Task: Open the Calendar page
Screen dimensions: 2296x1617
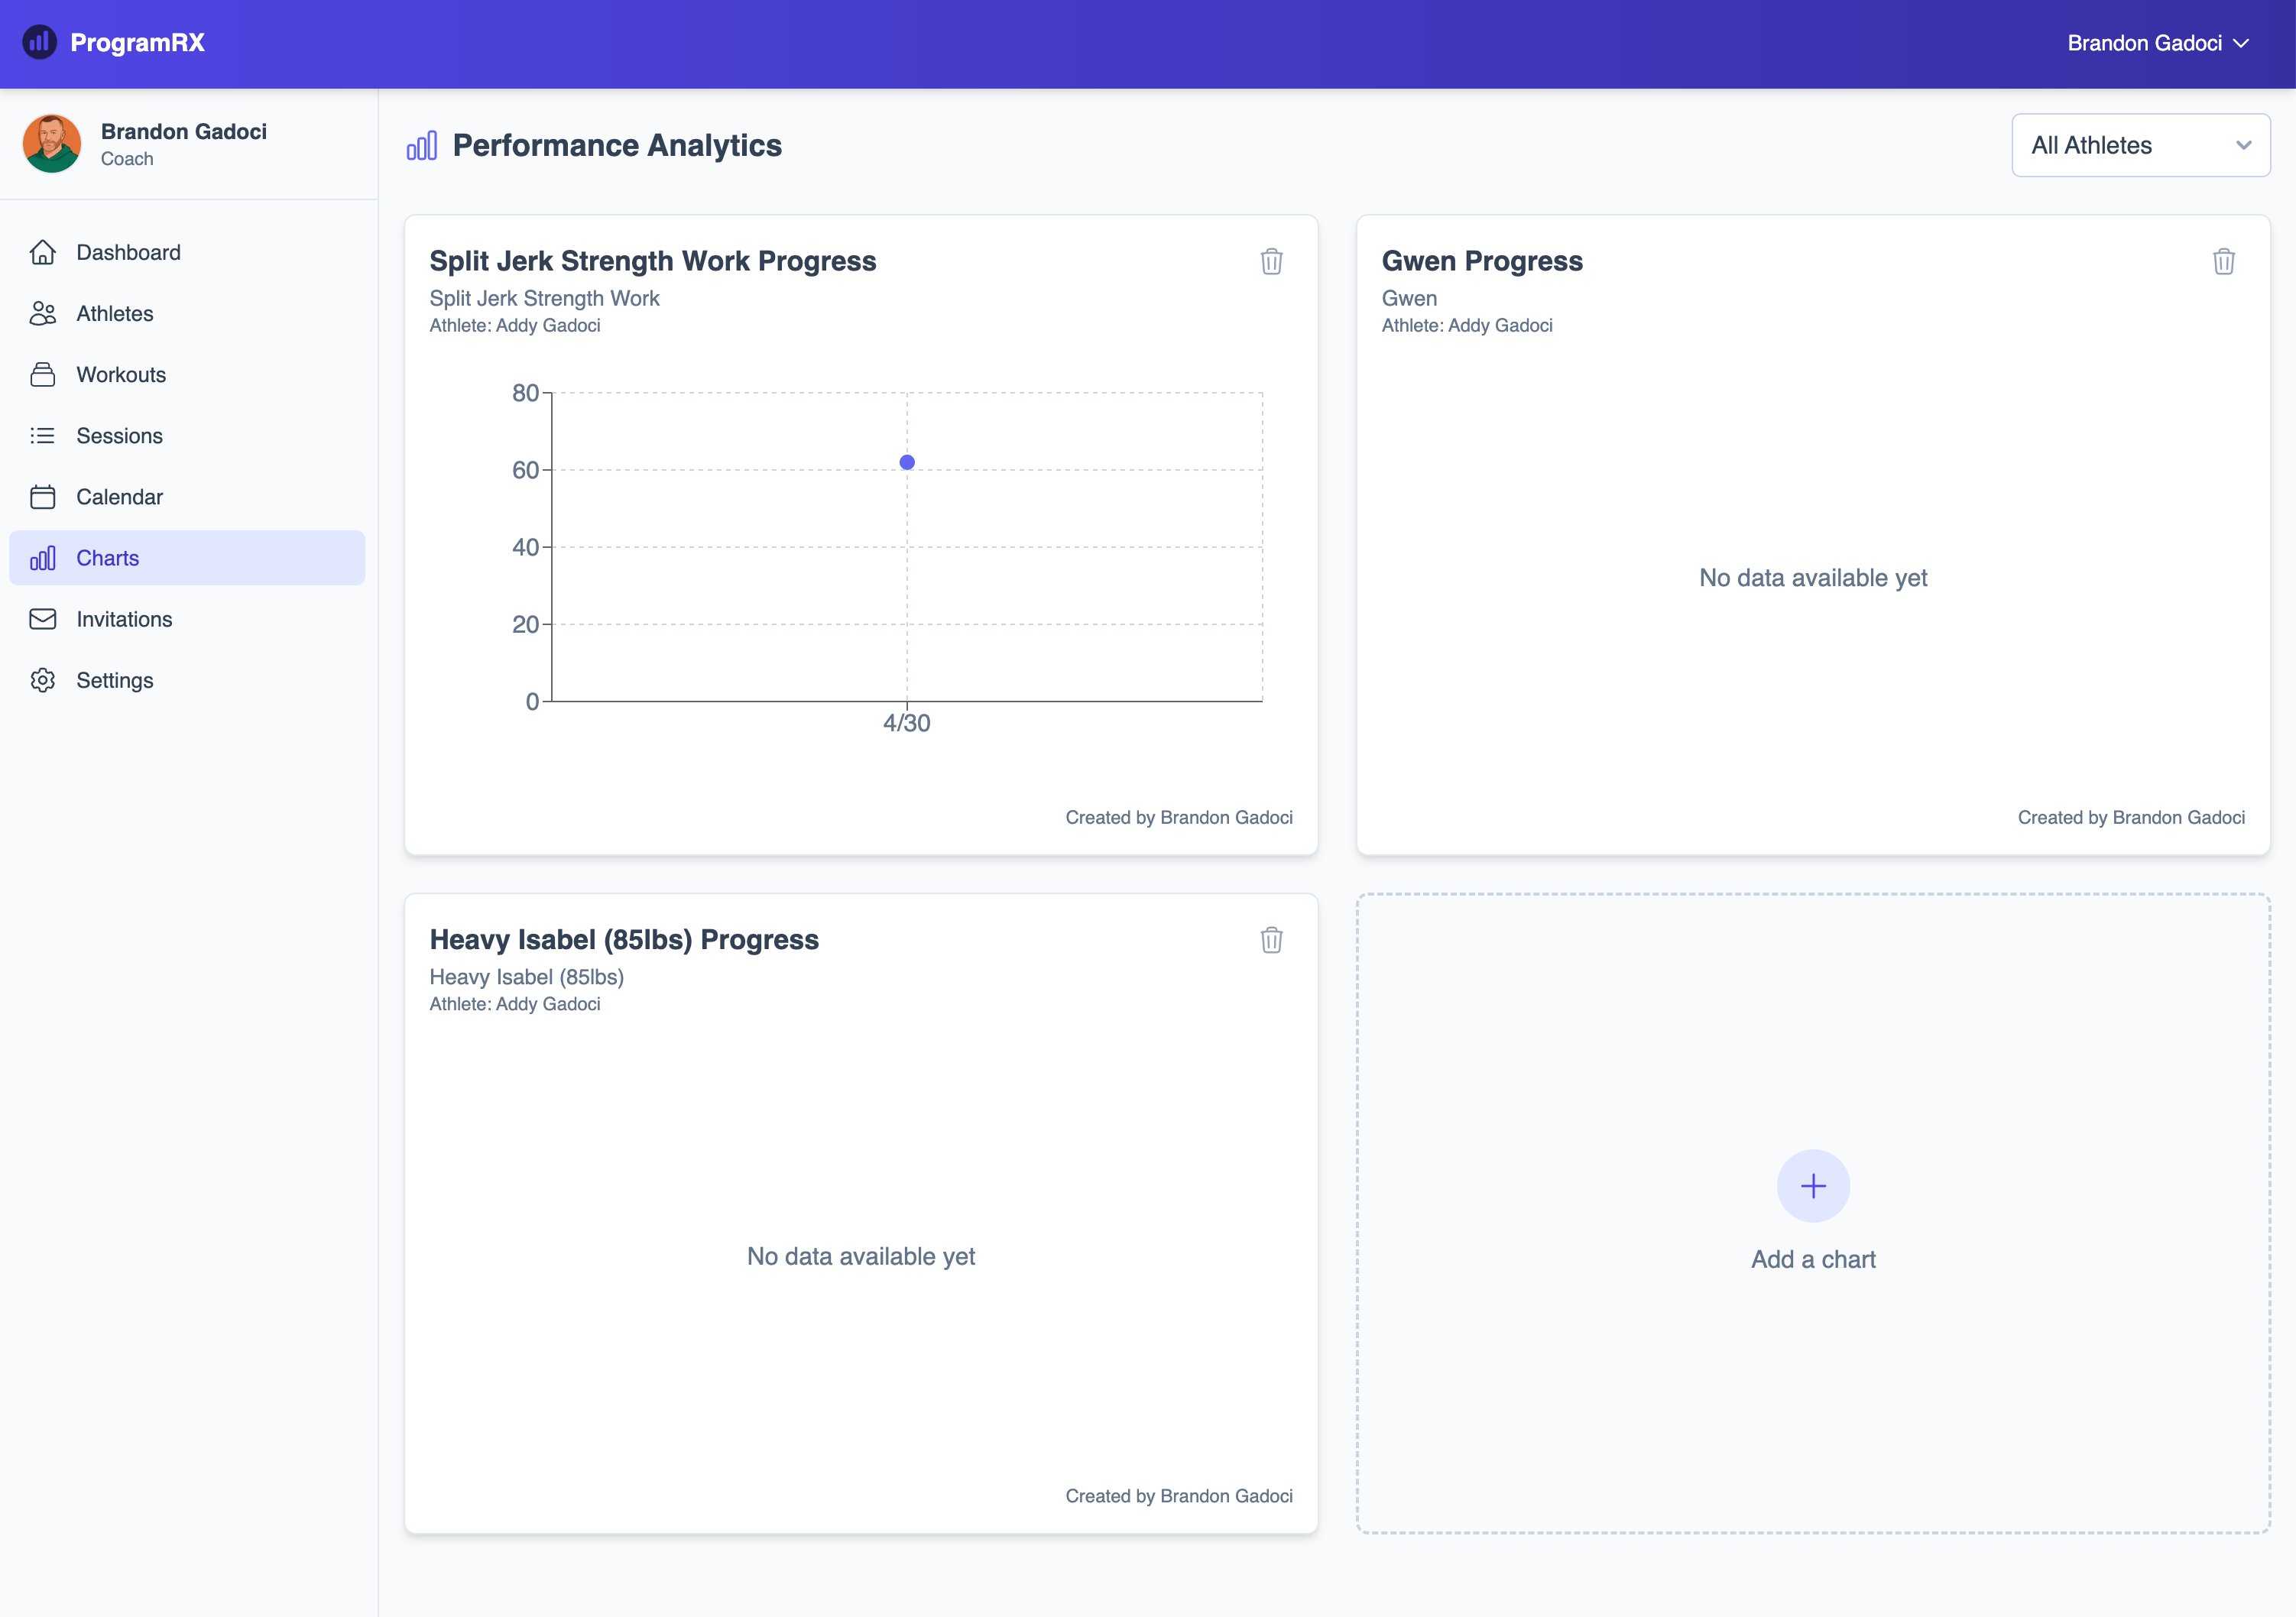Action: pos(187,497)
